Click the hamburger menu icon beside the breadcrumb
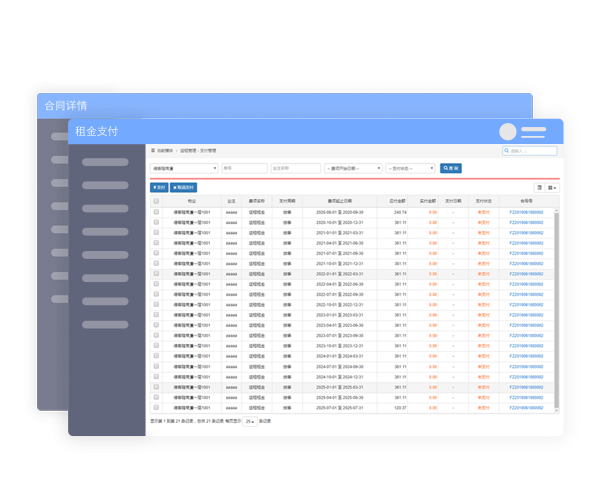This screenshot has height=504, width=600. point(153,150)
